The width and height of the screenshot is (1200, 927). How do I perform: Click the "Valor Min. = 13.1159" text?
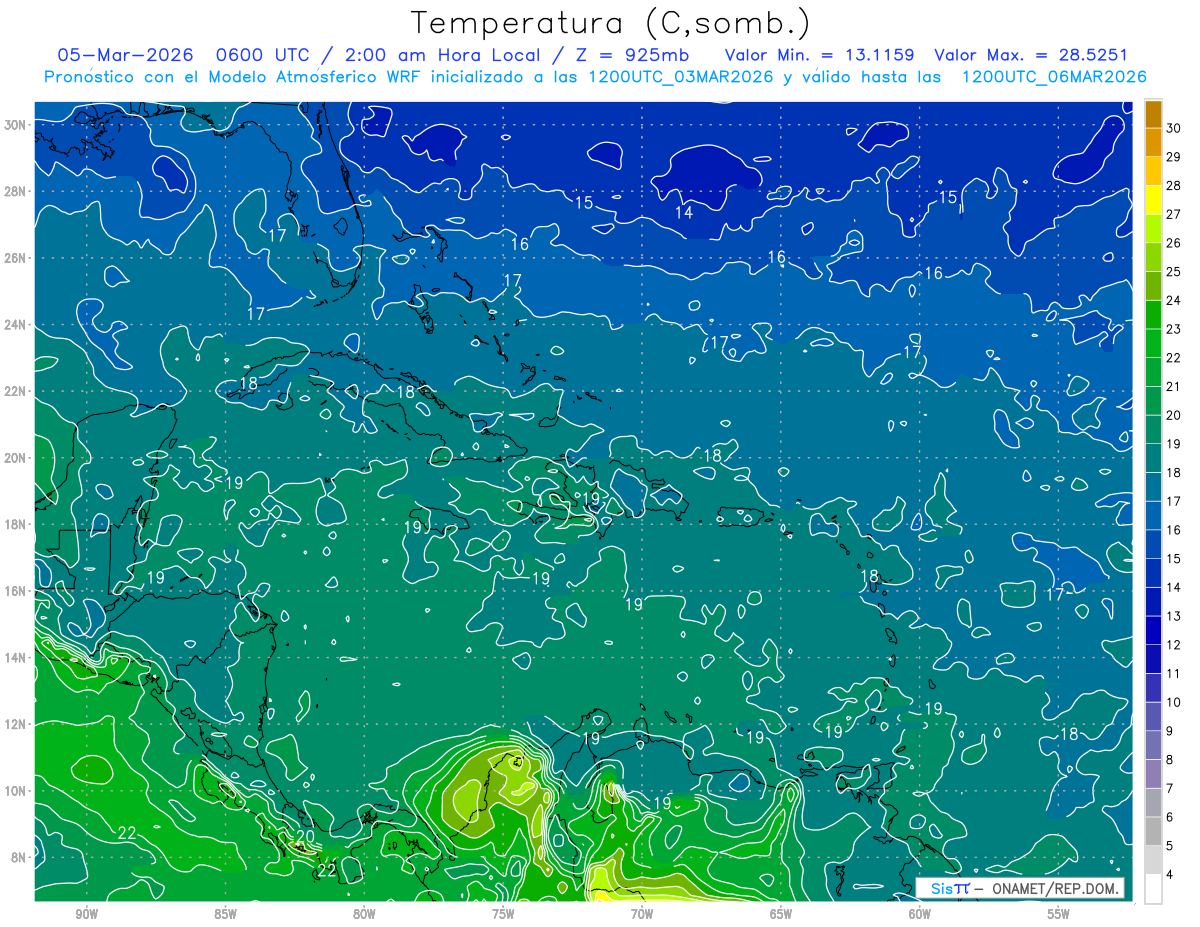[x=820, y=55]
